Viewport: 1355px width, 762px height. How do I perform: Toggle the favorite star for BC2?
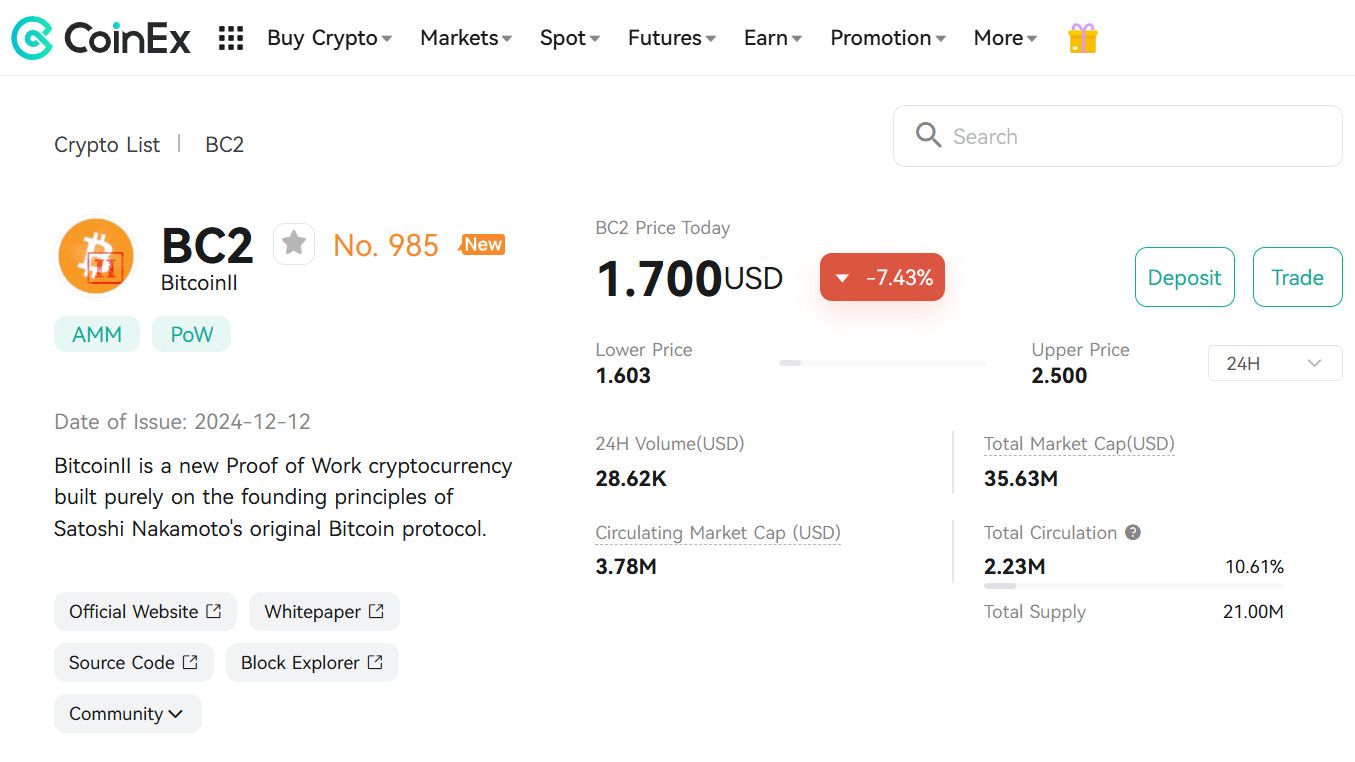[294, 243]
